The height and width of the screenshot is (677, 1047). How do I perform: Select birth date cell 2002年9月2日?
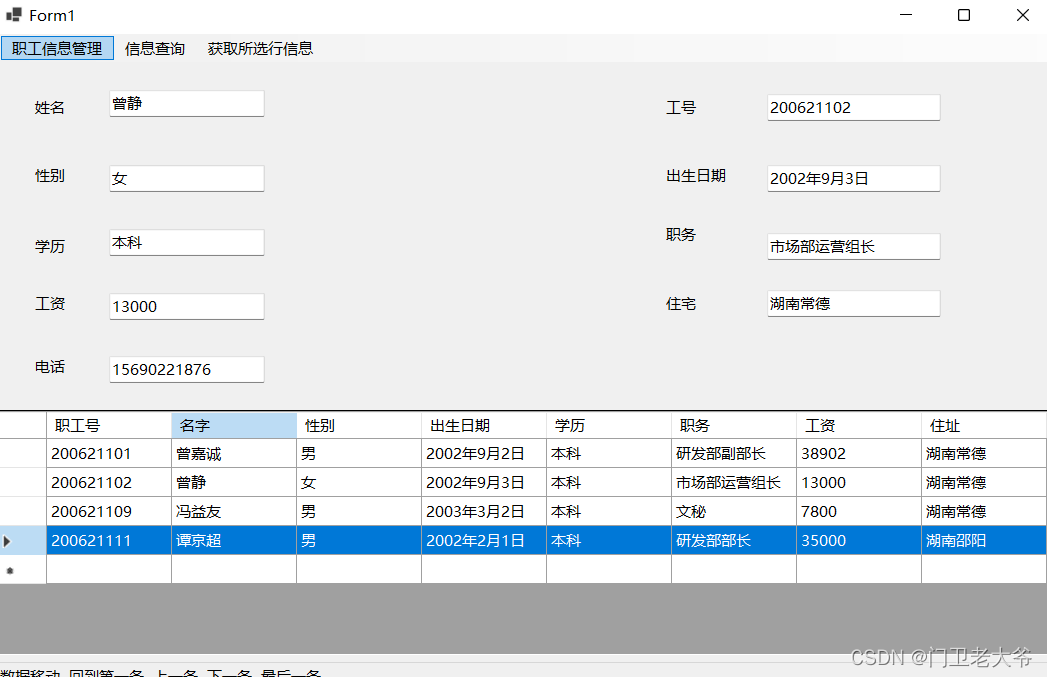pos(483,453)
